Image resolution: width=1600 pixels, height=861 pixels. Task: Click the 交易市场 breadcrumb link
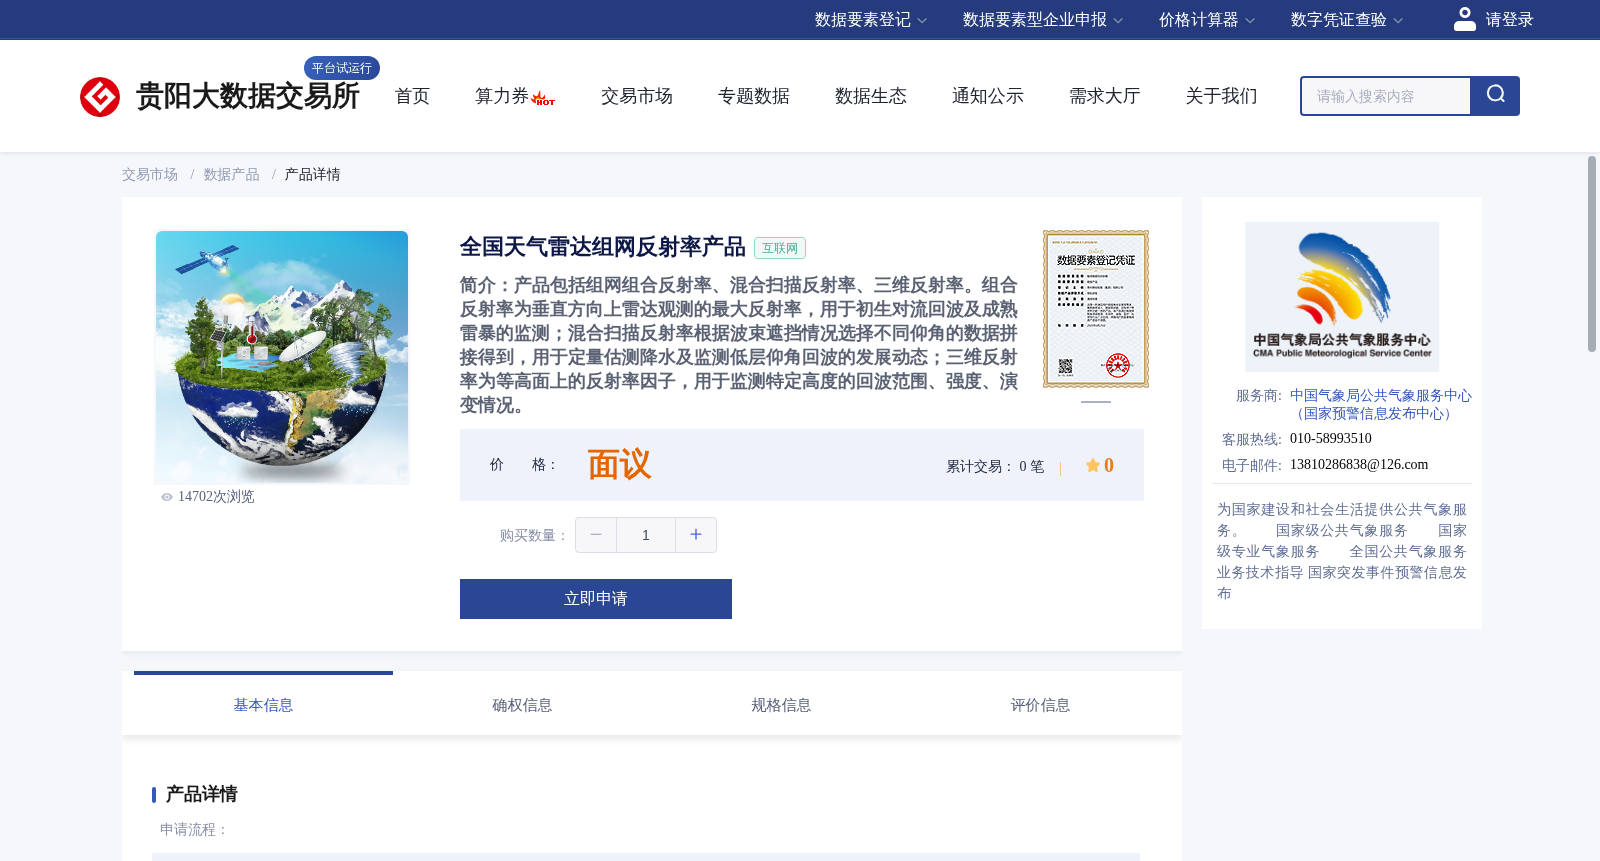150,175
